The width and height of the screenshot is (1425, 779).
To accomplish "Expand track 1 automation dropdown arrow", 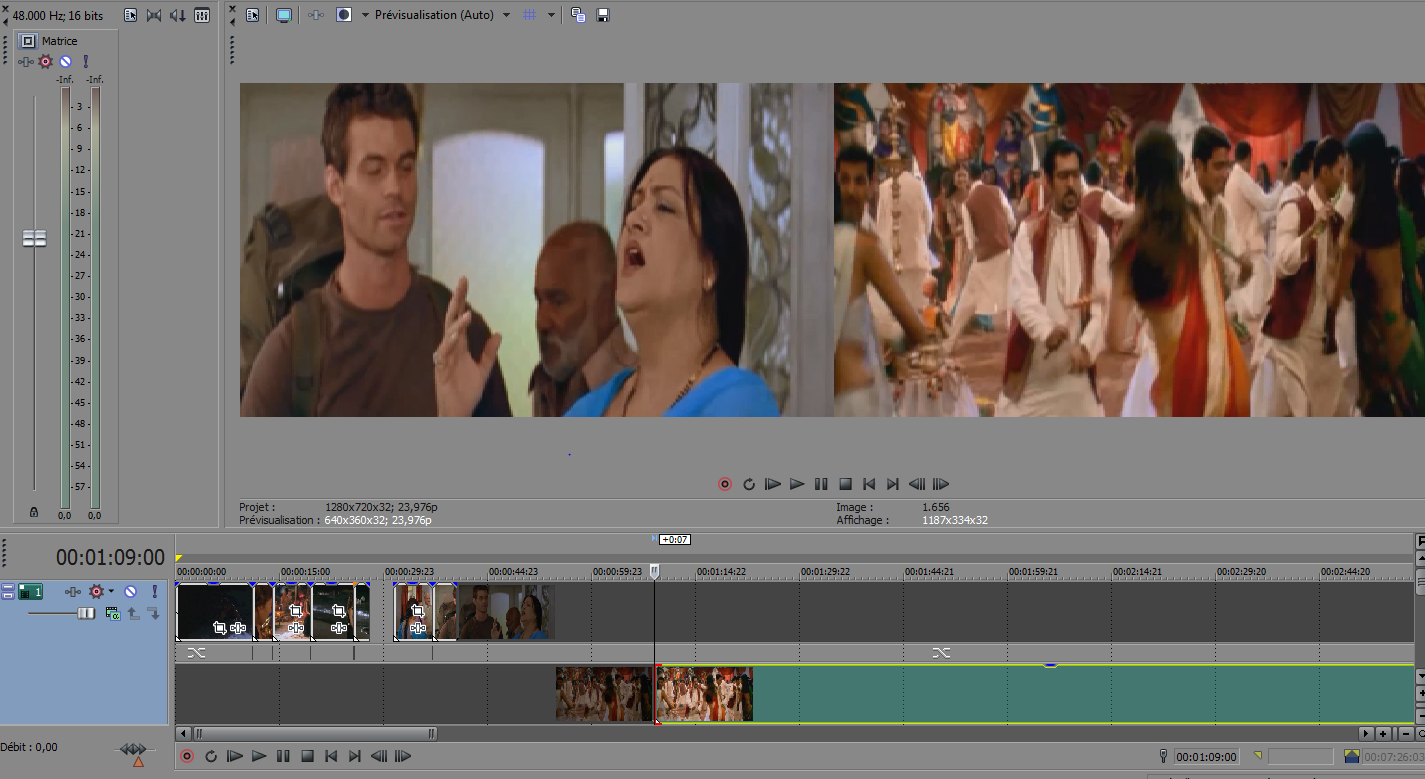I will (x=111, y=592).
